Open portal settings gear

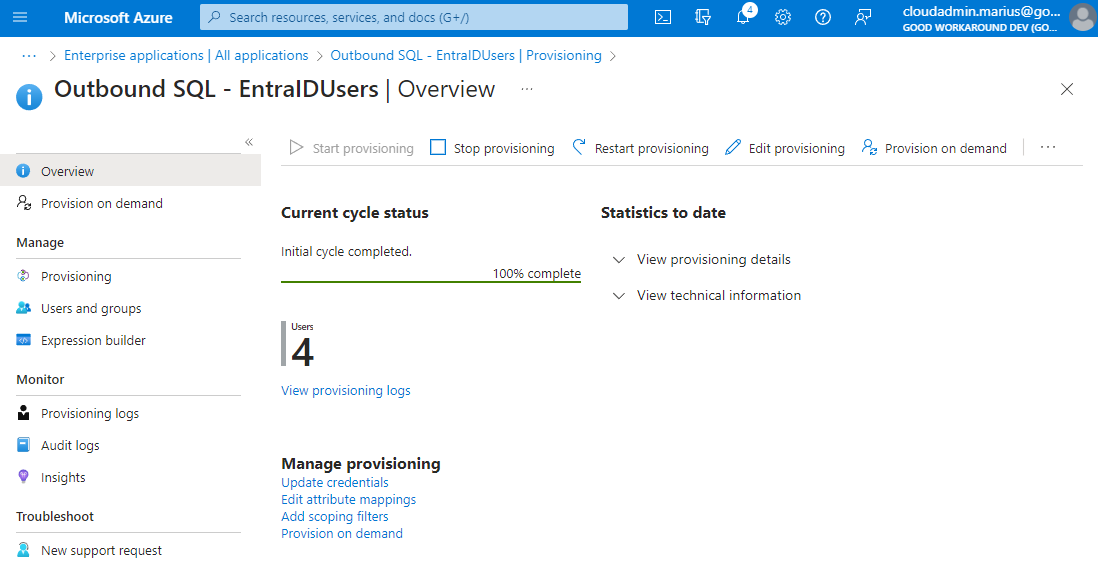pyautogui.click(x=783, y=17)
